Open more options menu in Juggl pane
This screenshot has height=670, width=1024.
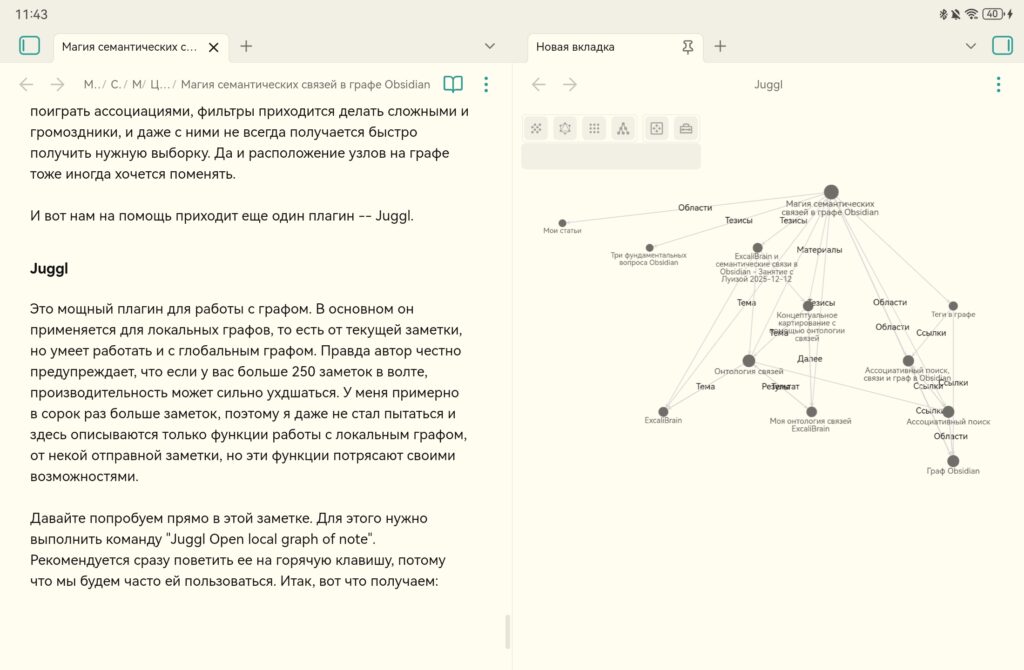(998, 85)
